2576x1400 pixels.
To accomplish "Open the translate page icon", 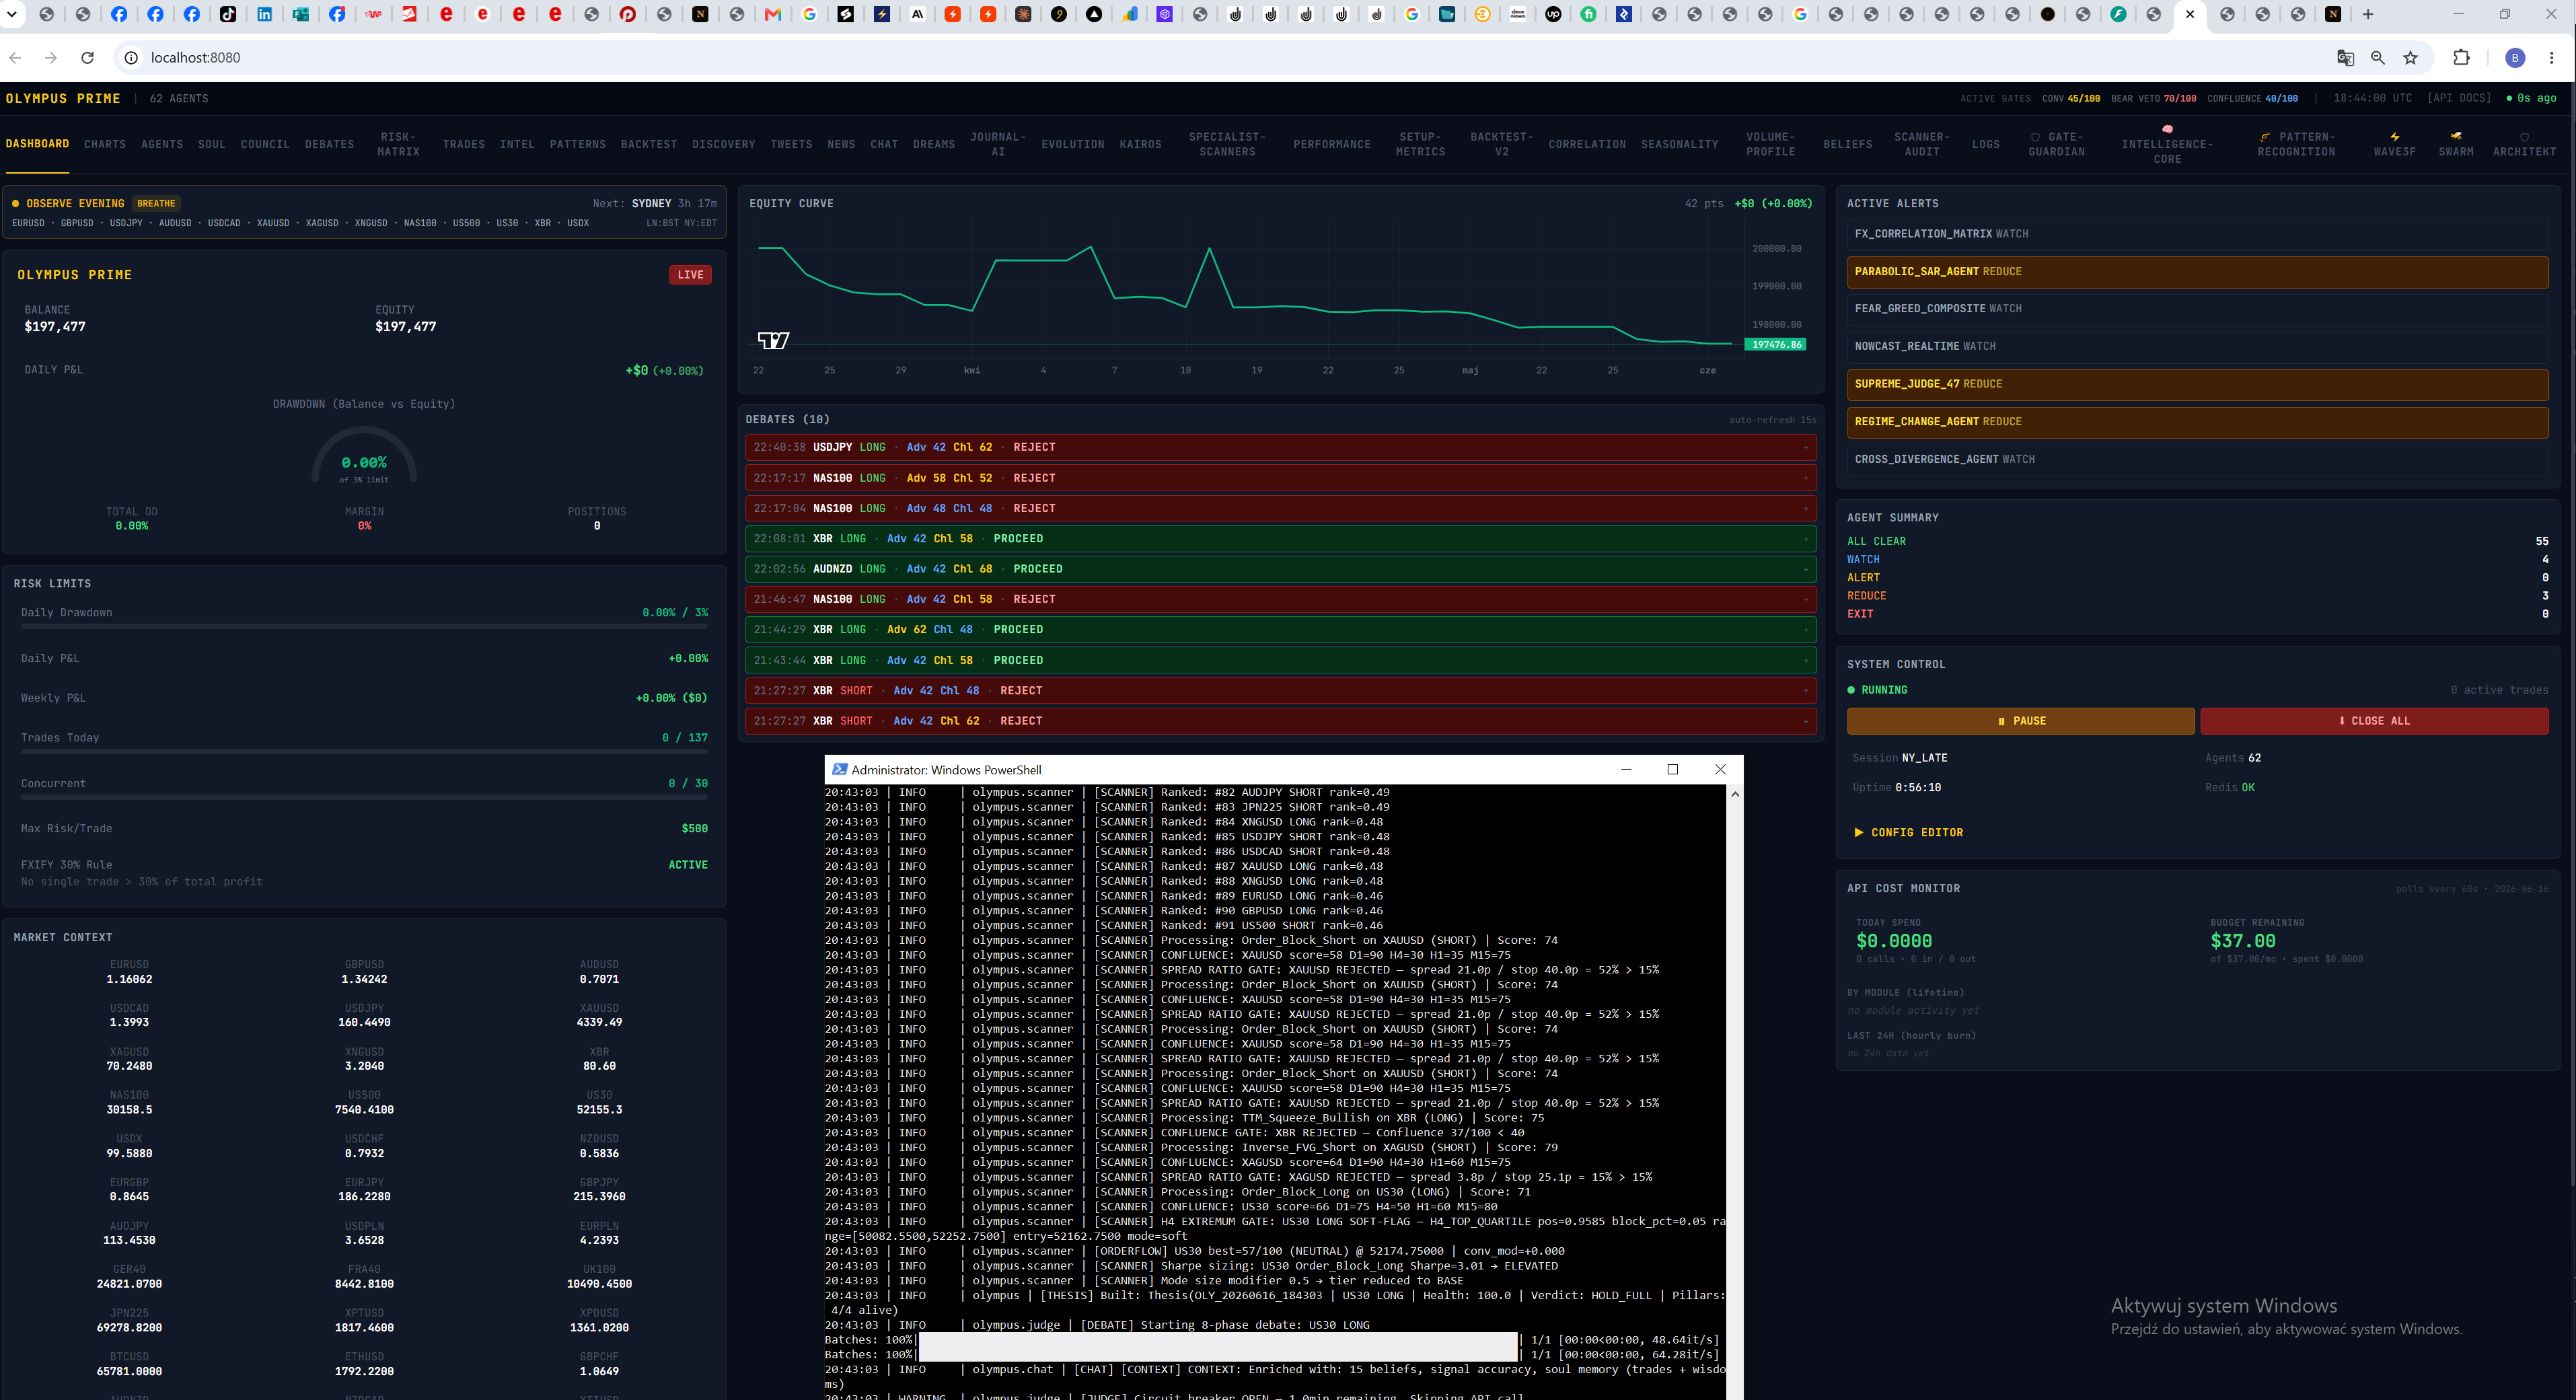I will tap(2345, 58).
